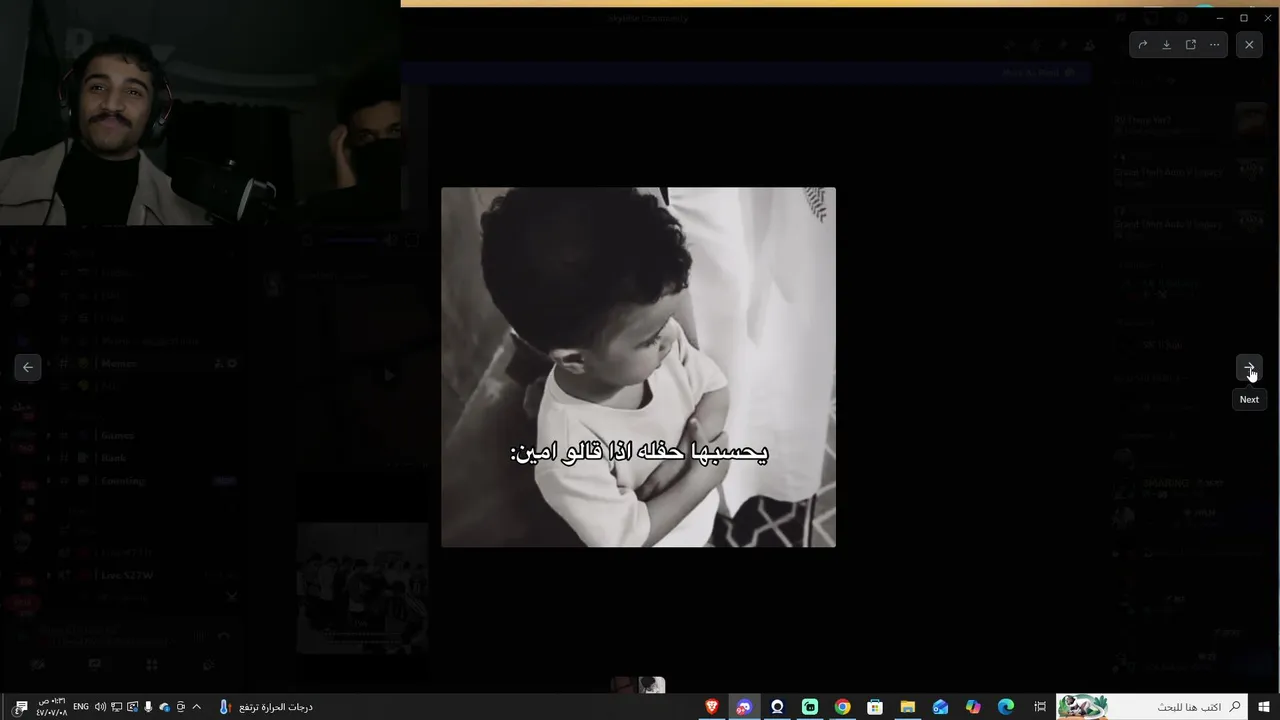This screenshot has width=1280, height=720.
Task: Click the Next image arrow
Action: (x=1249, y=368)
